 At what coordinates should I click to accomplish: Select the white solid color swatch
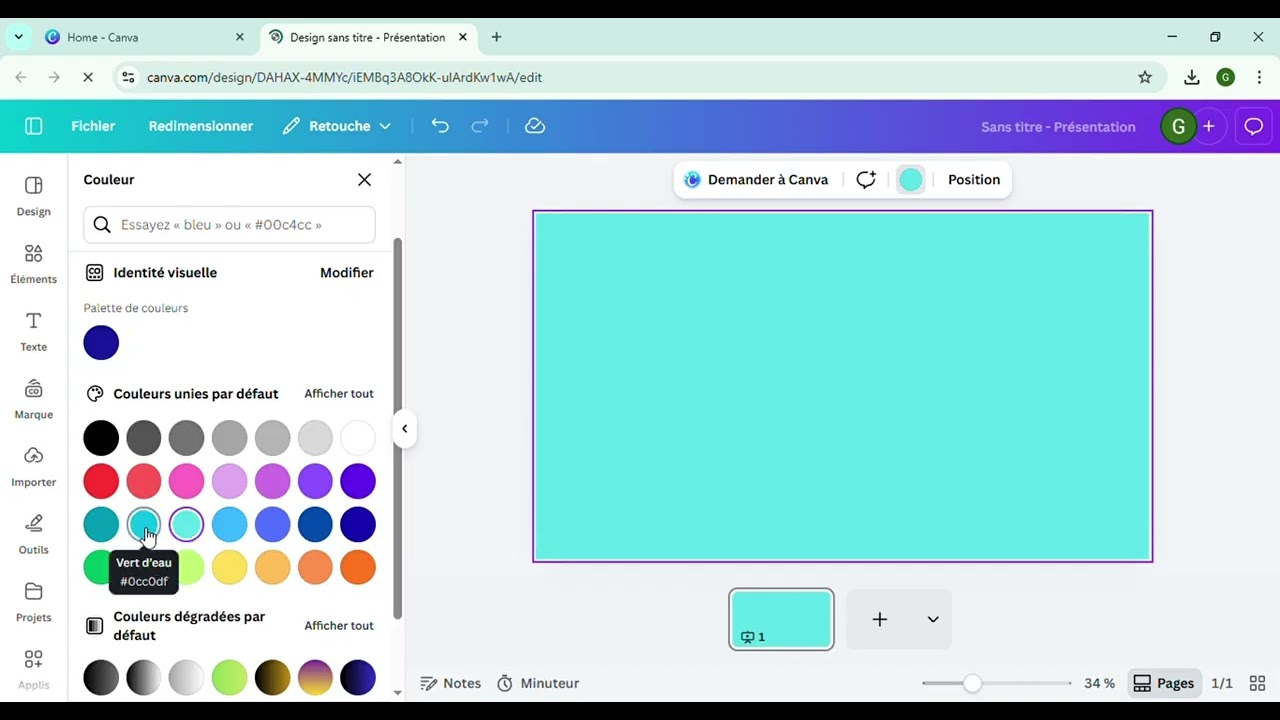point(358,438)
